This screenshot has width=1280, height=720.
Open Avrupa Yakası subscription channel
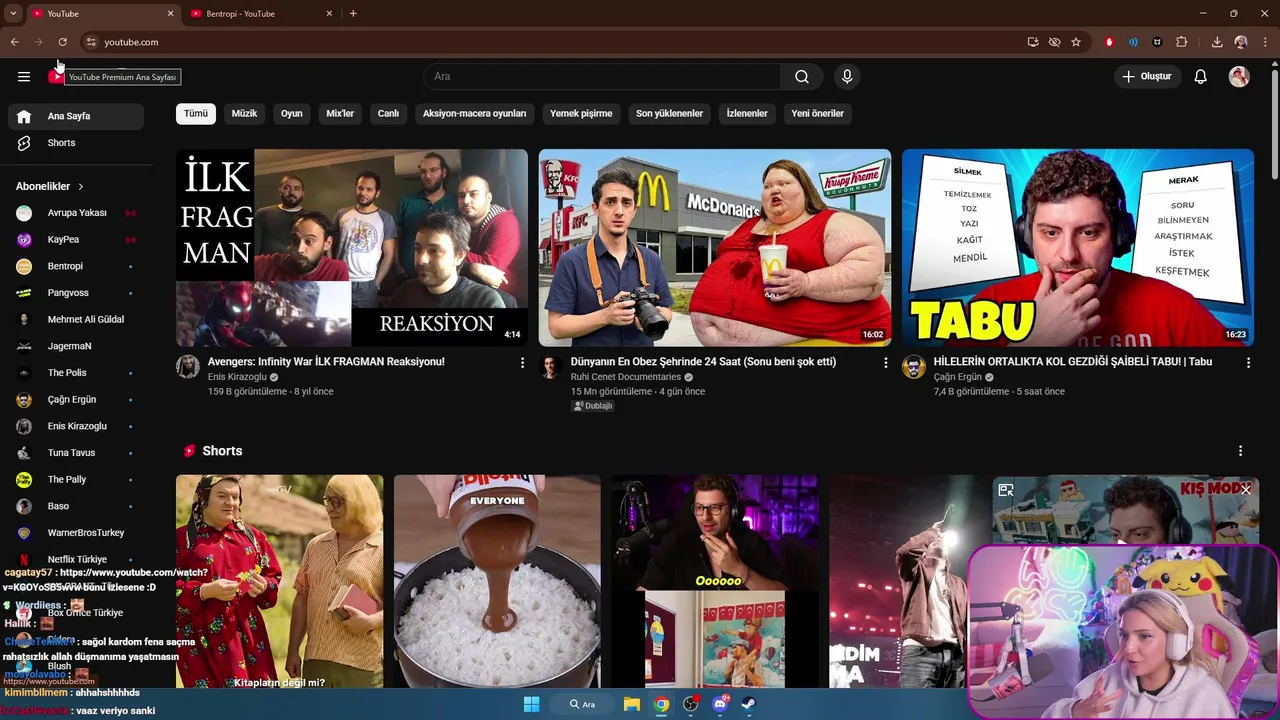coord(76,213)
